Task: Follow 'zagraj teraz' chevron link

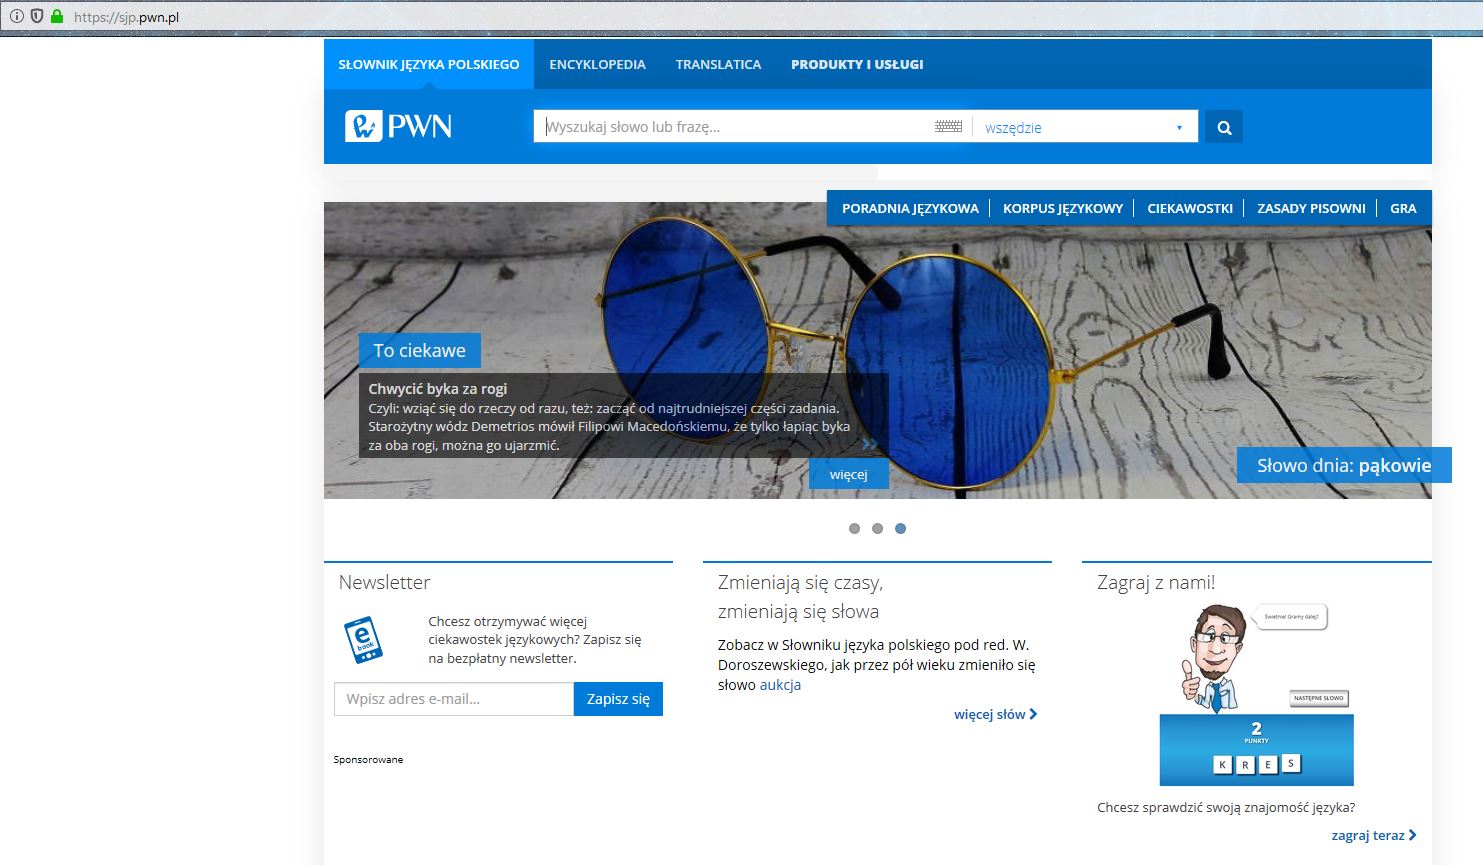Action: 1373,835
